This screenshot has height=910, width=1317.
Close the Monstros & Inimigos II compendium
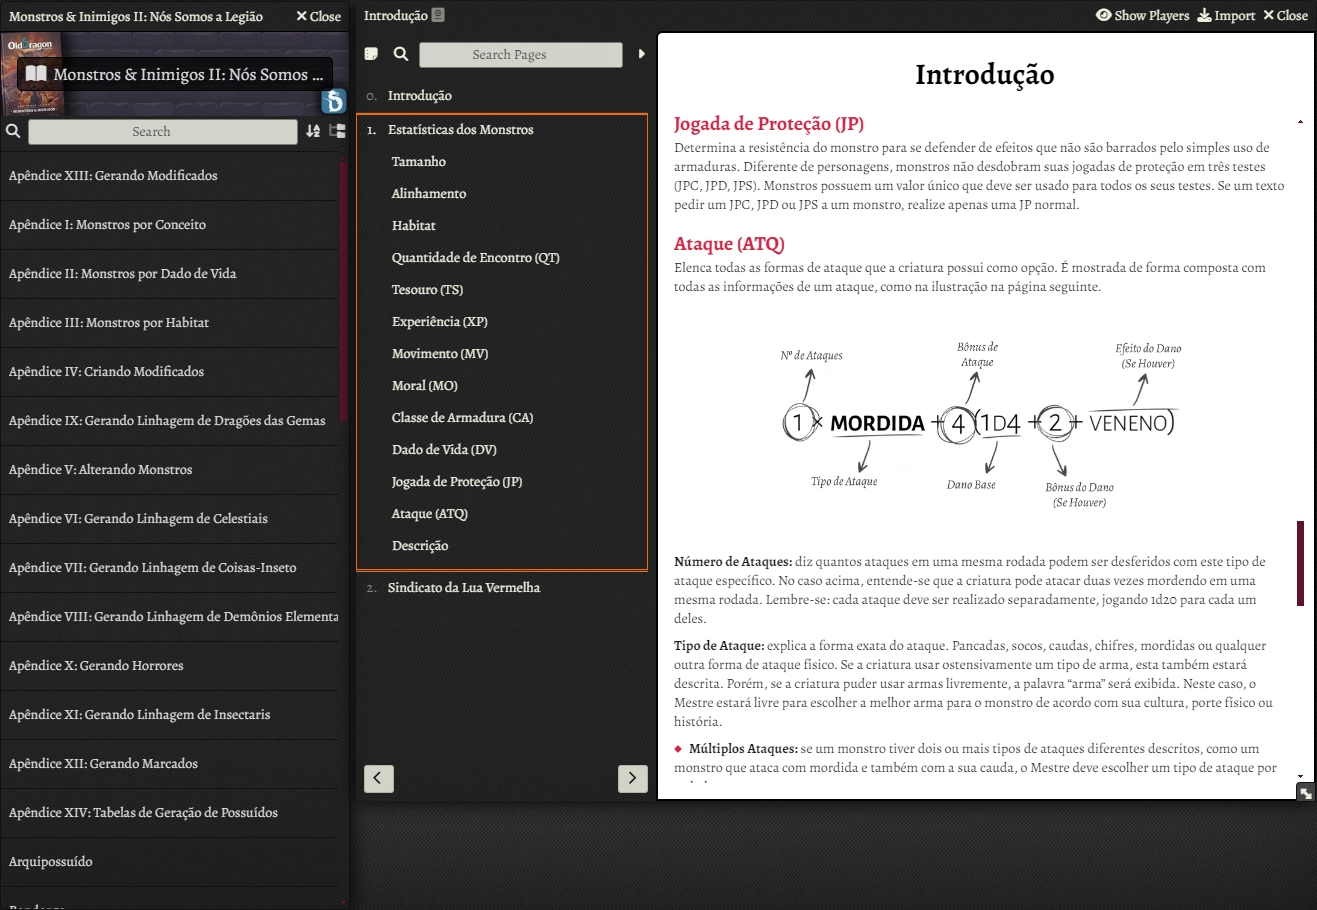(319, 16)
